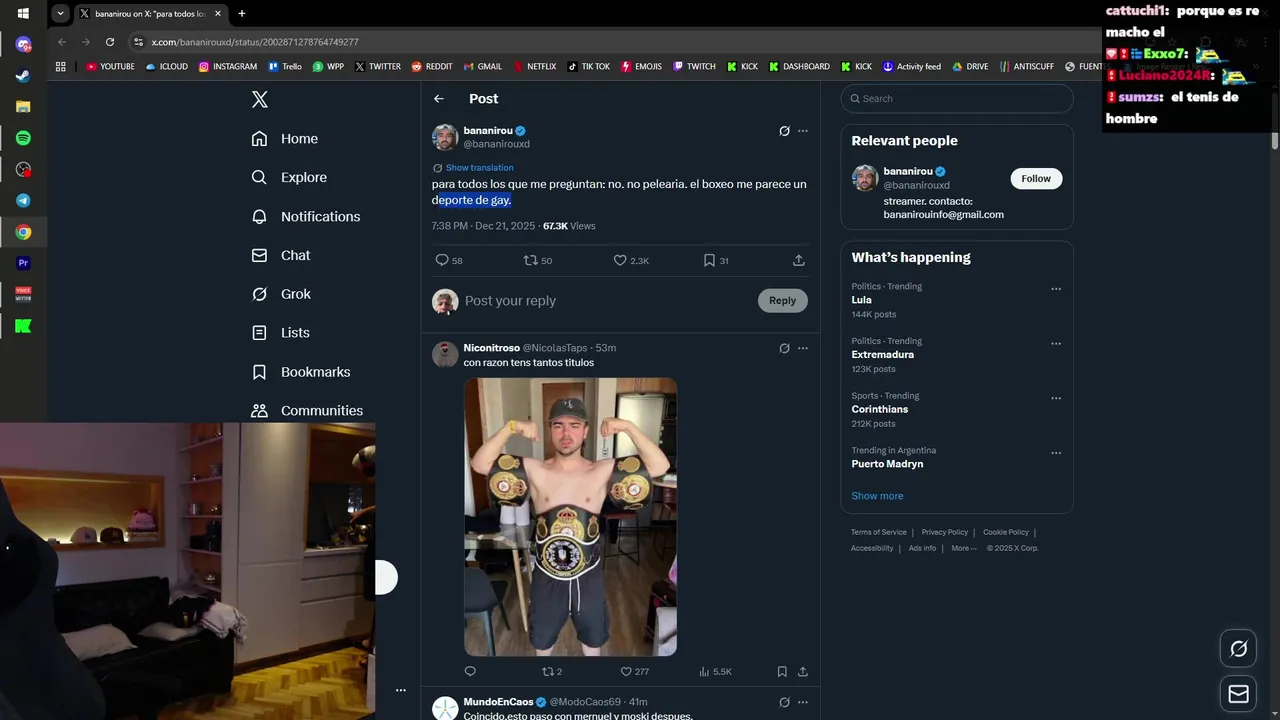Share the main post
Viewport: 1280px width, 720px height.
[798, 260]
